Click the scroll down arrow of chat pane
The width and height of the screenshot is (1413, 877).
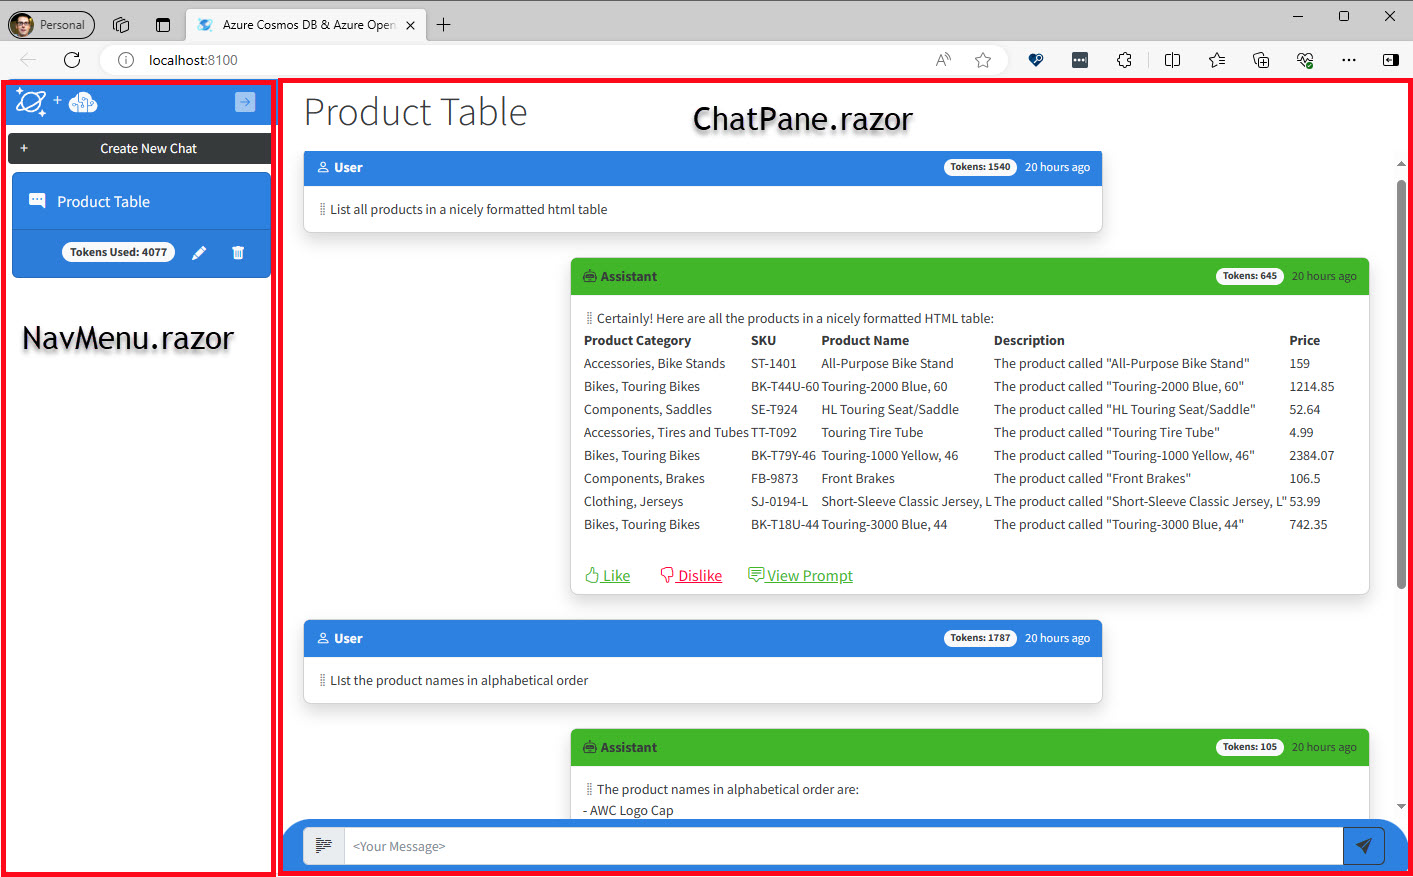click(1401, 806)
